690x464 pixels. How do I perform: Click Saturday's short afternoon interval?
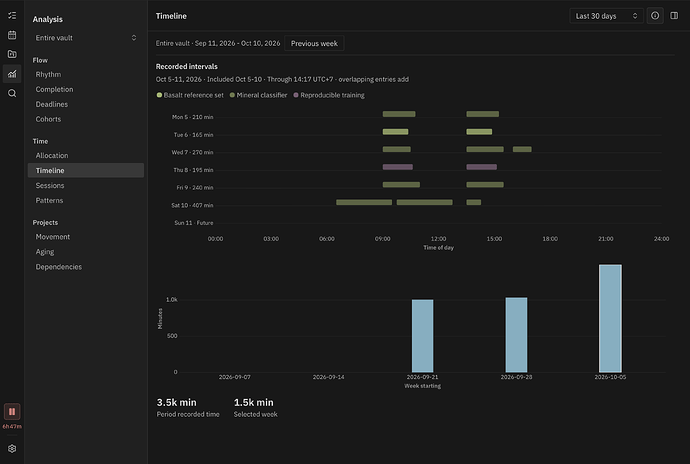[x=473, y=202]
